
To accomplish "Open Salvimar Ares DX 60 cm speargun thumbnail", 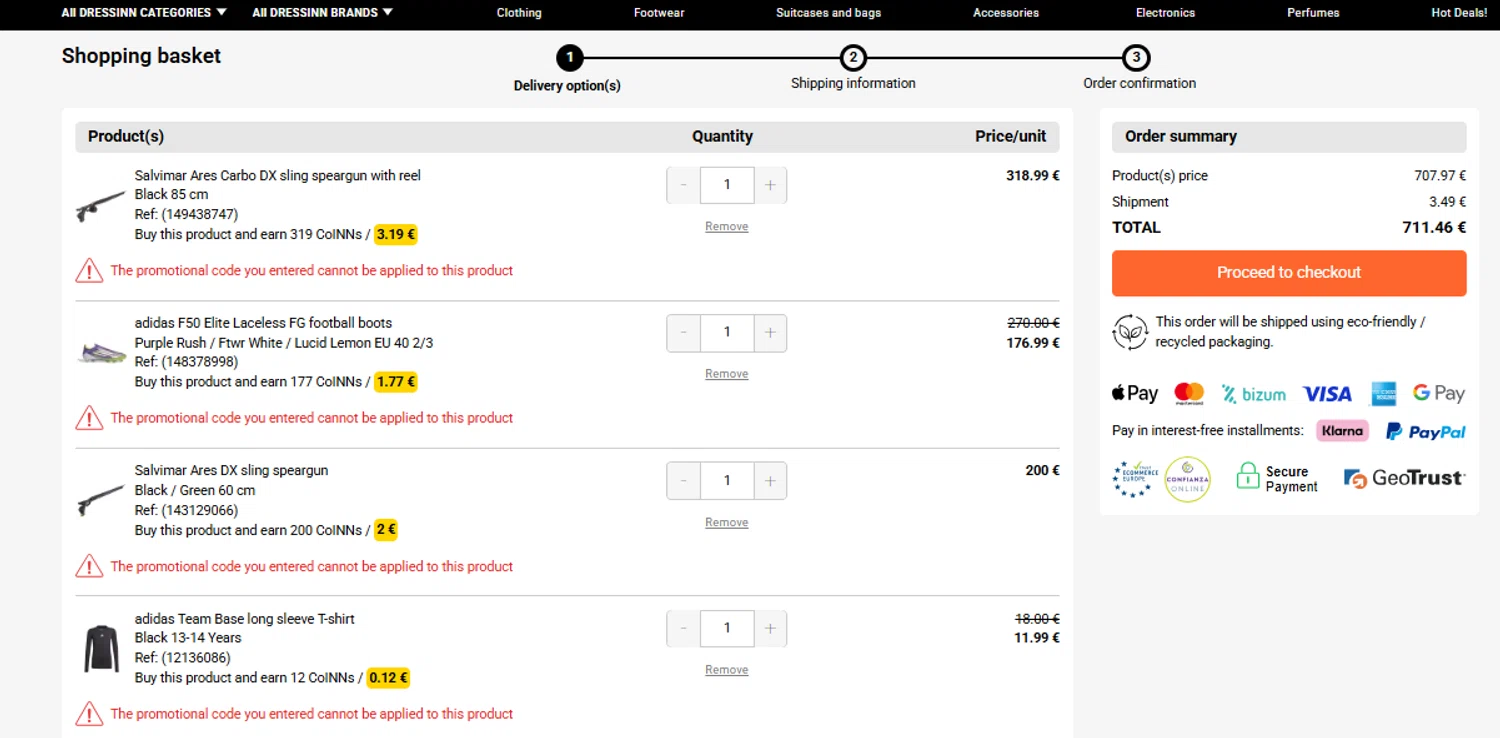I will [101, 501].
